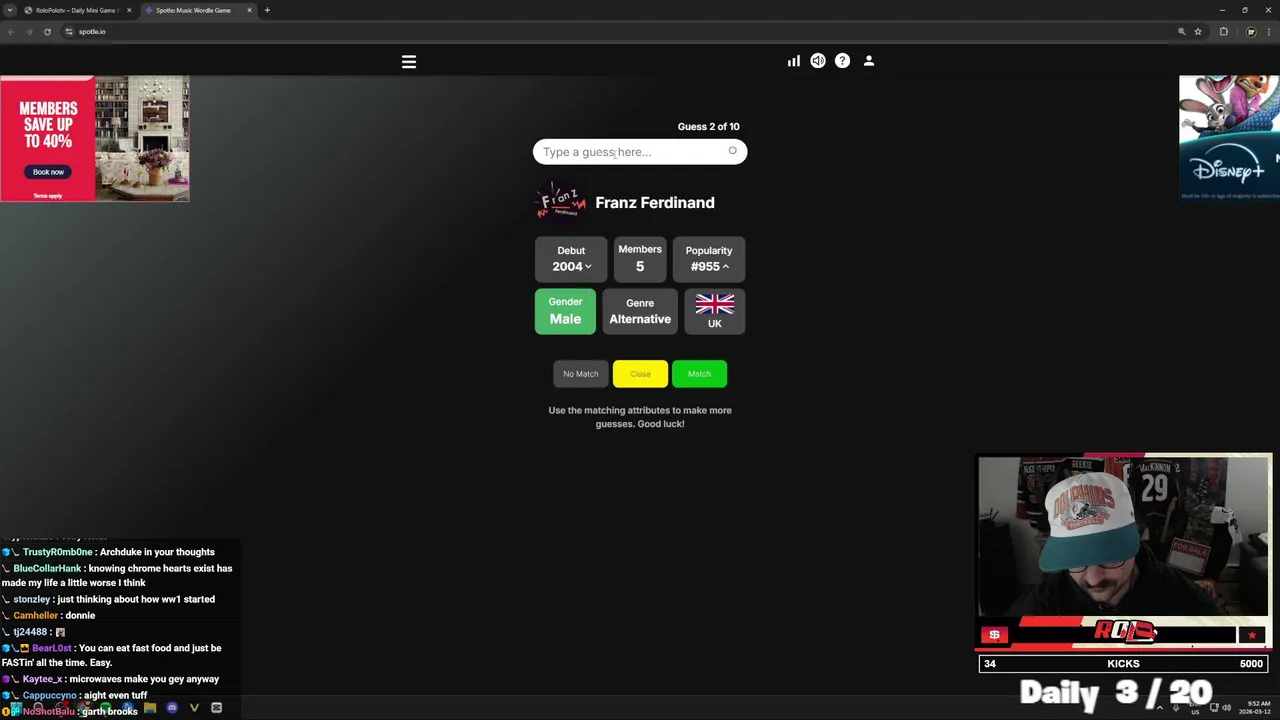Close the Spotle browser tab

point(249,10)
